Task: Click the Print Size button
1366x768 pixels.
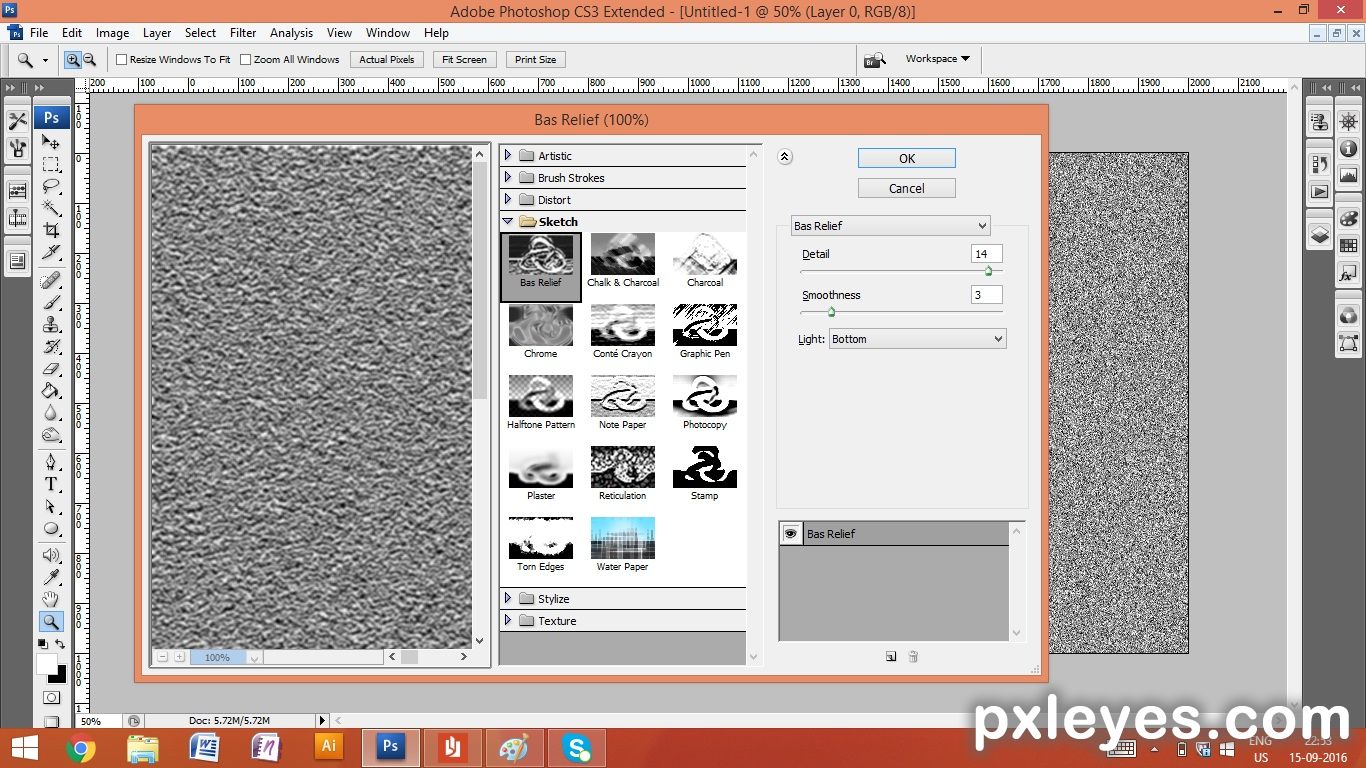Action: (535, 60)
